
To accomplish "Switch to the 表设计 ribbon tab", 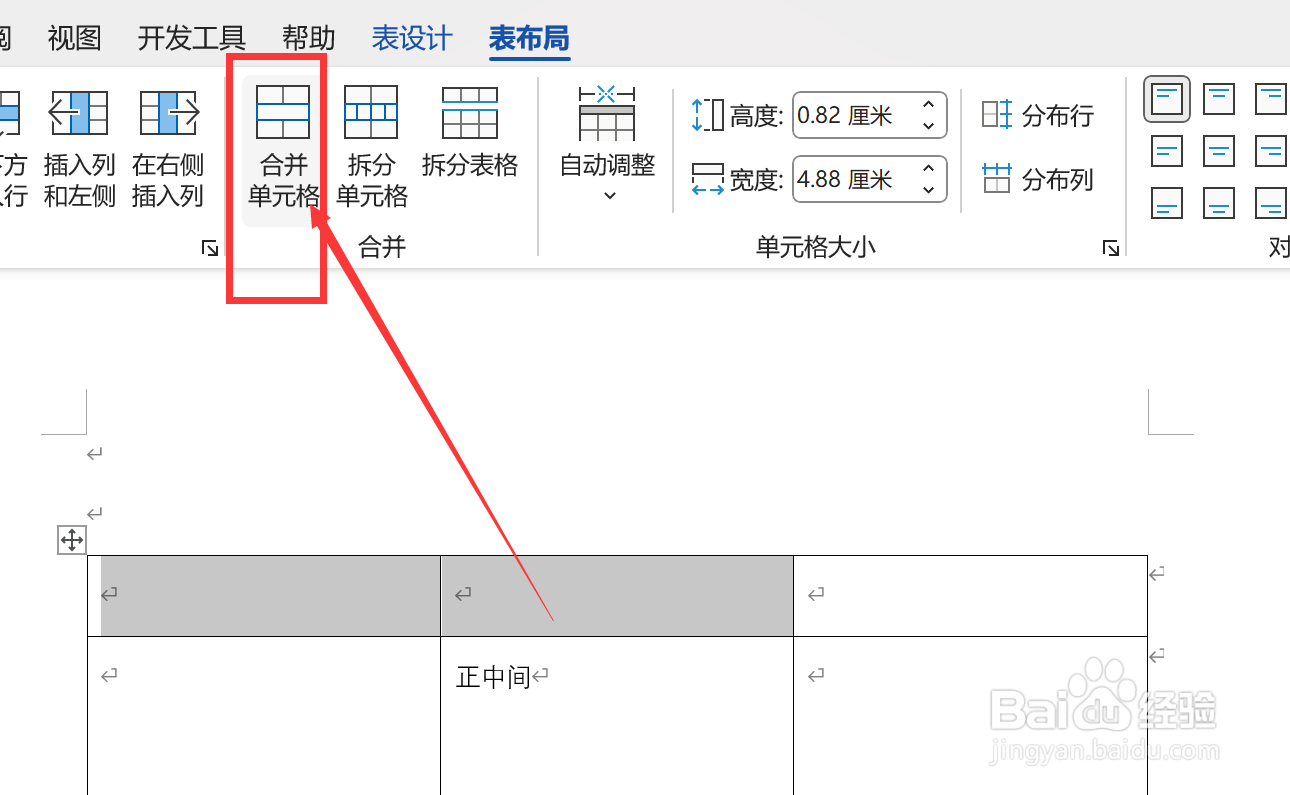I will [411, 38].
